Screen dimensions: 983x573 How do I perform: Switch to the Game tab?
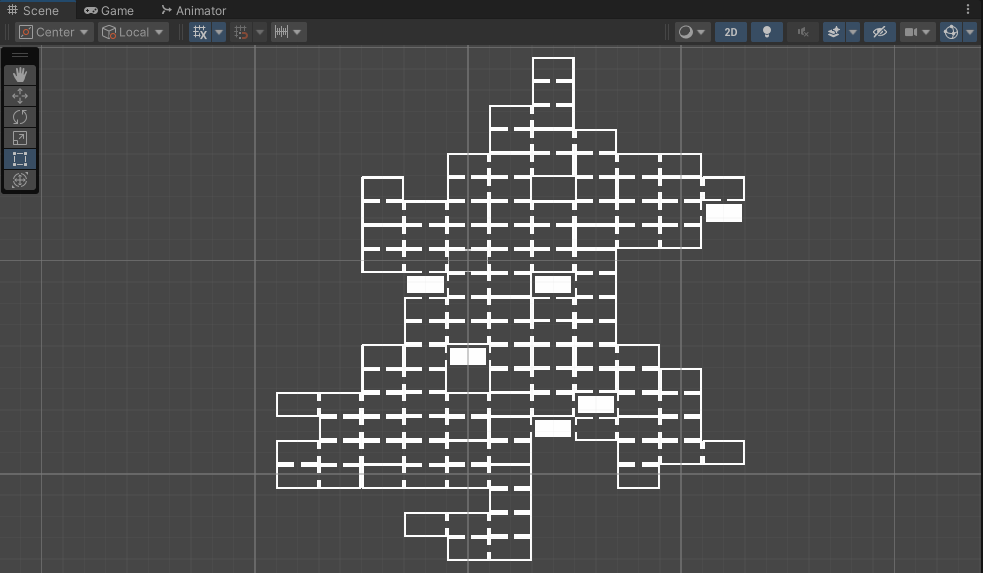coord(109,10)
